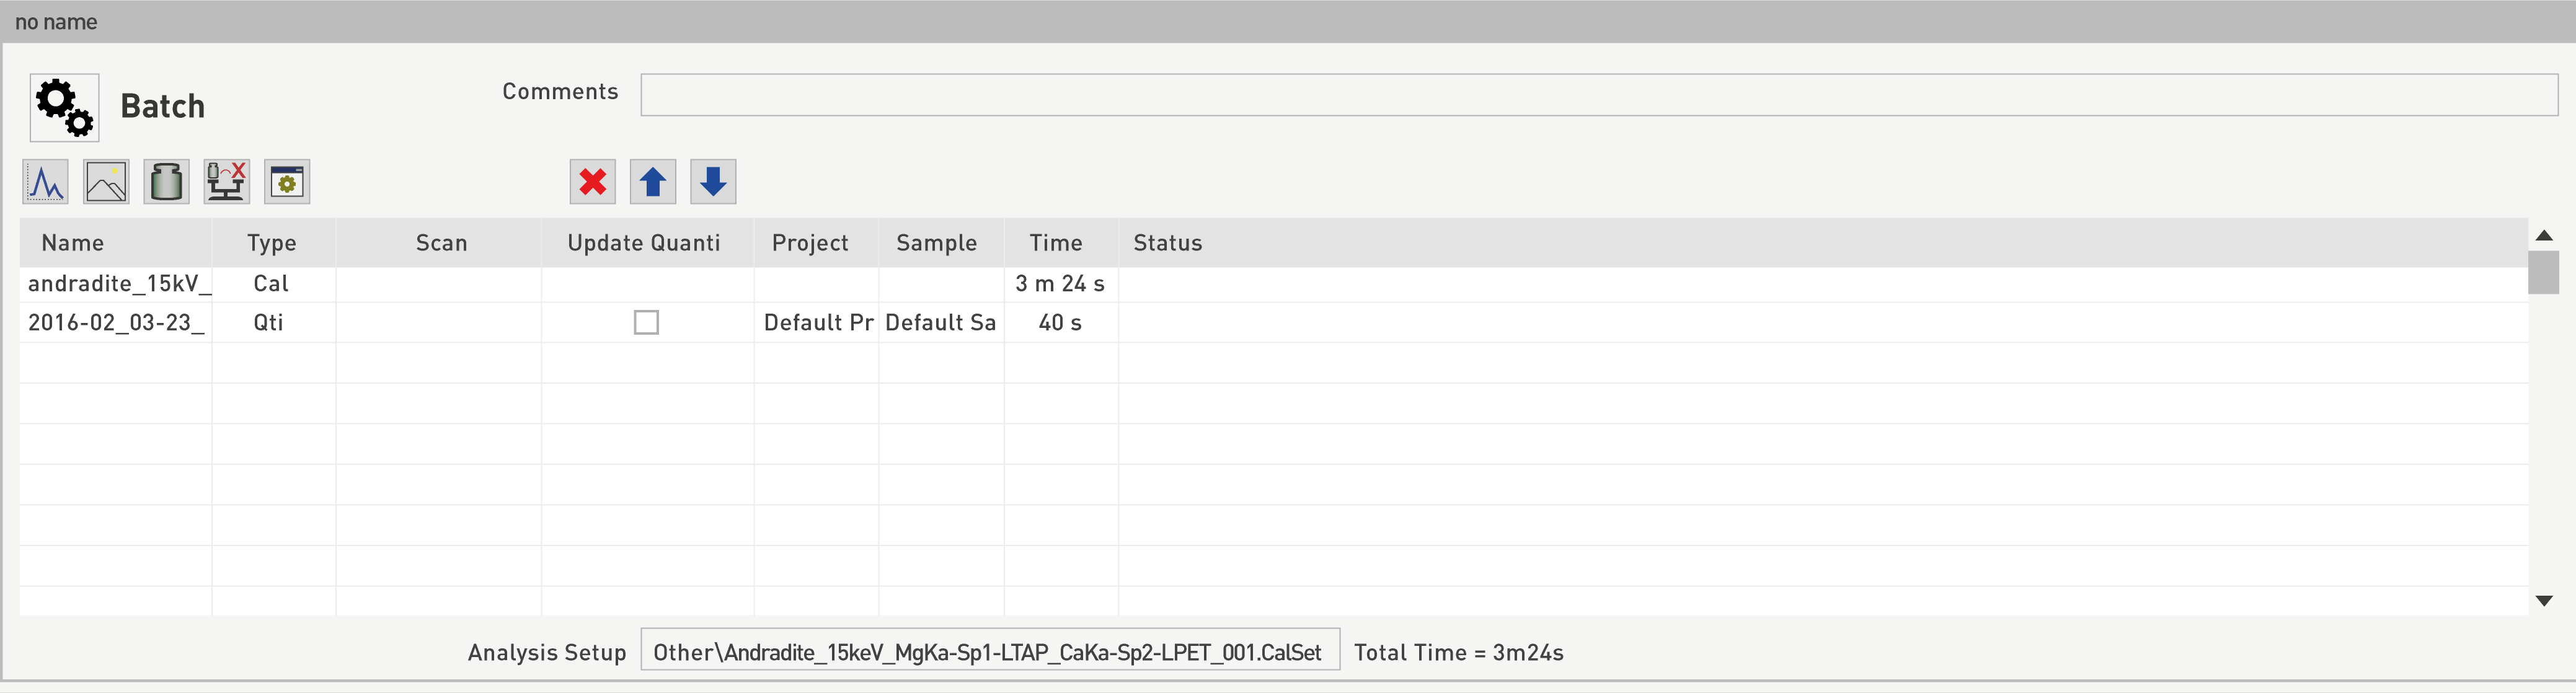This screenshot has height=693, width=2576.
Task: Add a quantification balance item to batch
Action: [x=226, y=182]
